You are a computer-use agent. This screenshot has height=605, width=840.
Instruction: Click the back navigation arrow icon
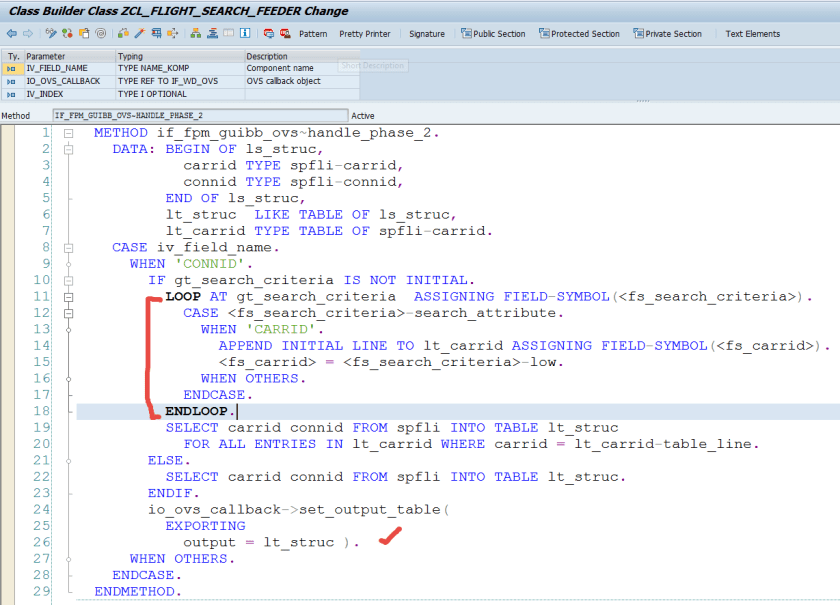click(11, 34)
